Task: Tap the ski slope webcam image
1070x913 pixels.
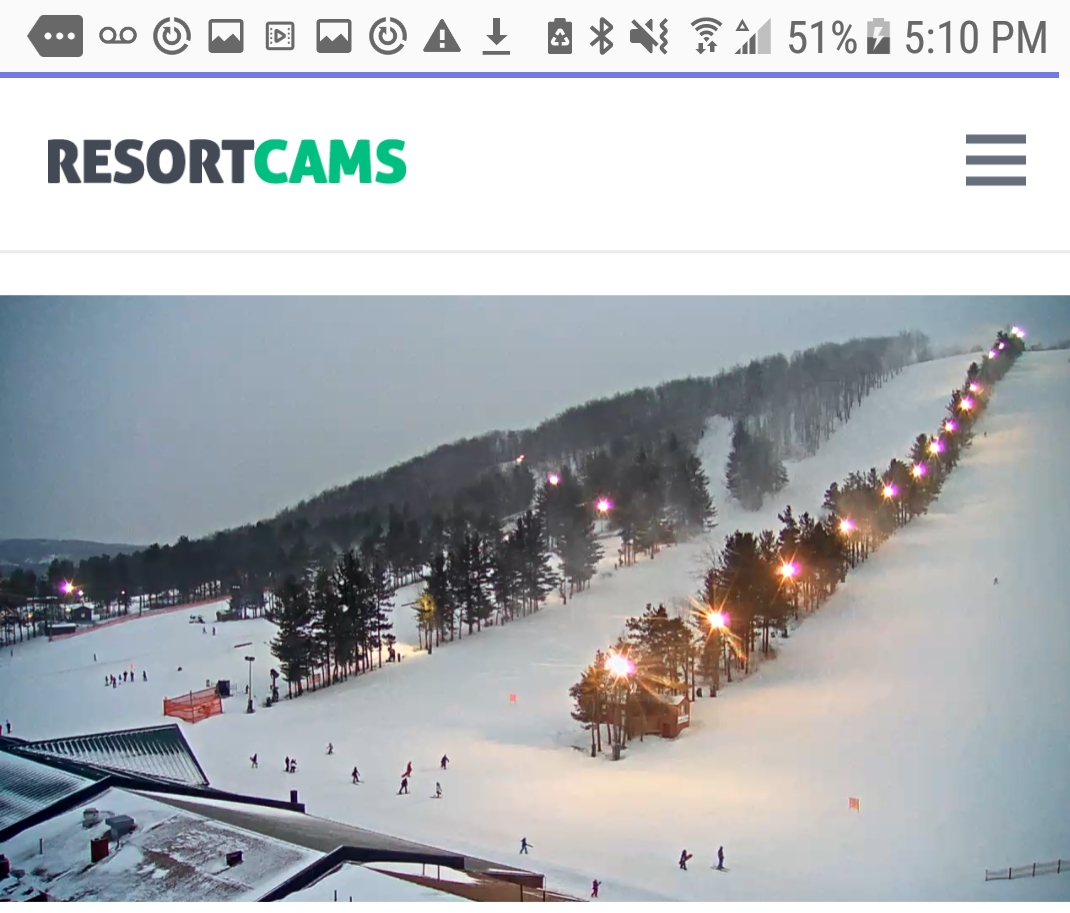Action: click(x=535, y=598)
